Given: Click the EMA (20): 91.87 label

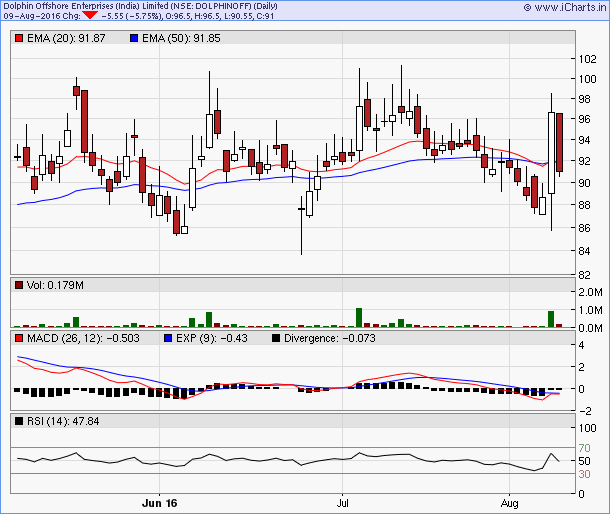Looking at the screenshot, I should [x=66, y=38].
